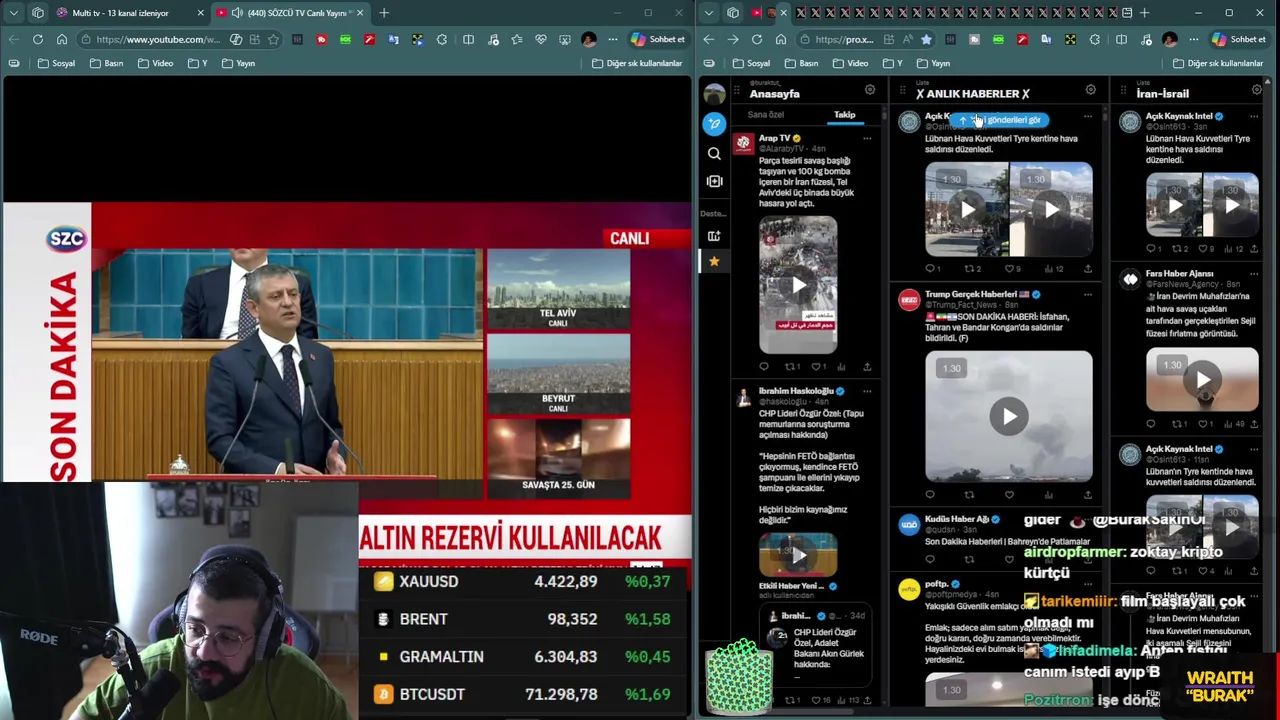Go to the home page in the right browser
Viewport: 1280px width, 720px height.
click(x=781, y=39)
